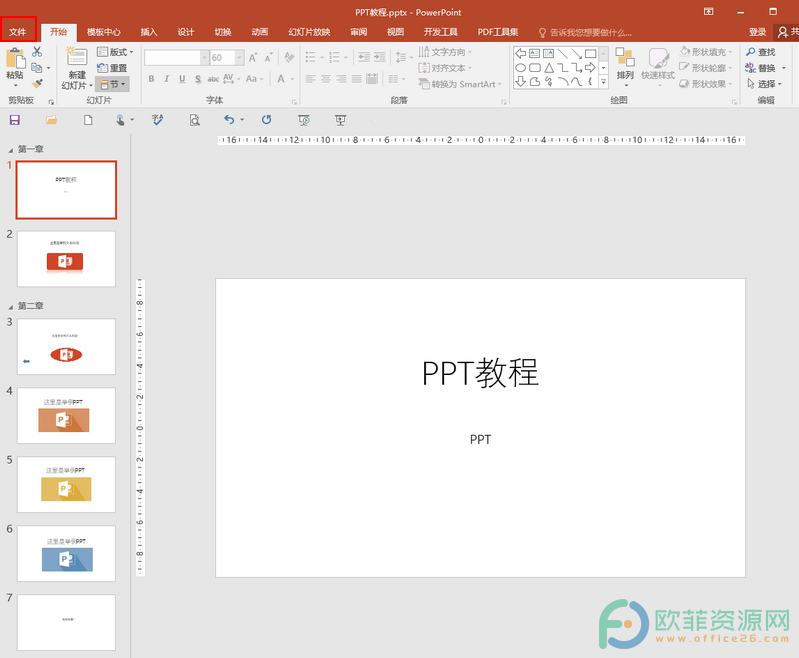Viewport: 799px width, 658px height.
Task: Open the Text Direction (文字方向) dropdown
Action: [x=445, y=52]
